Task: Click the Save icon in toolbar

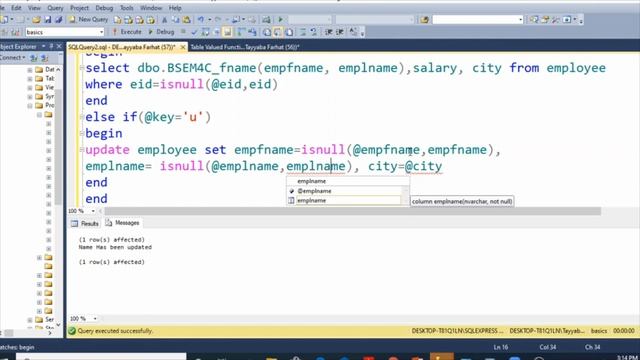Action: (47, 19)
